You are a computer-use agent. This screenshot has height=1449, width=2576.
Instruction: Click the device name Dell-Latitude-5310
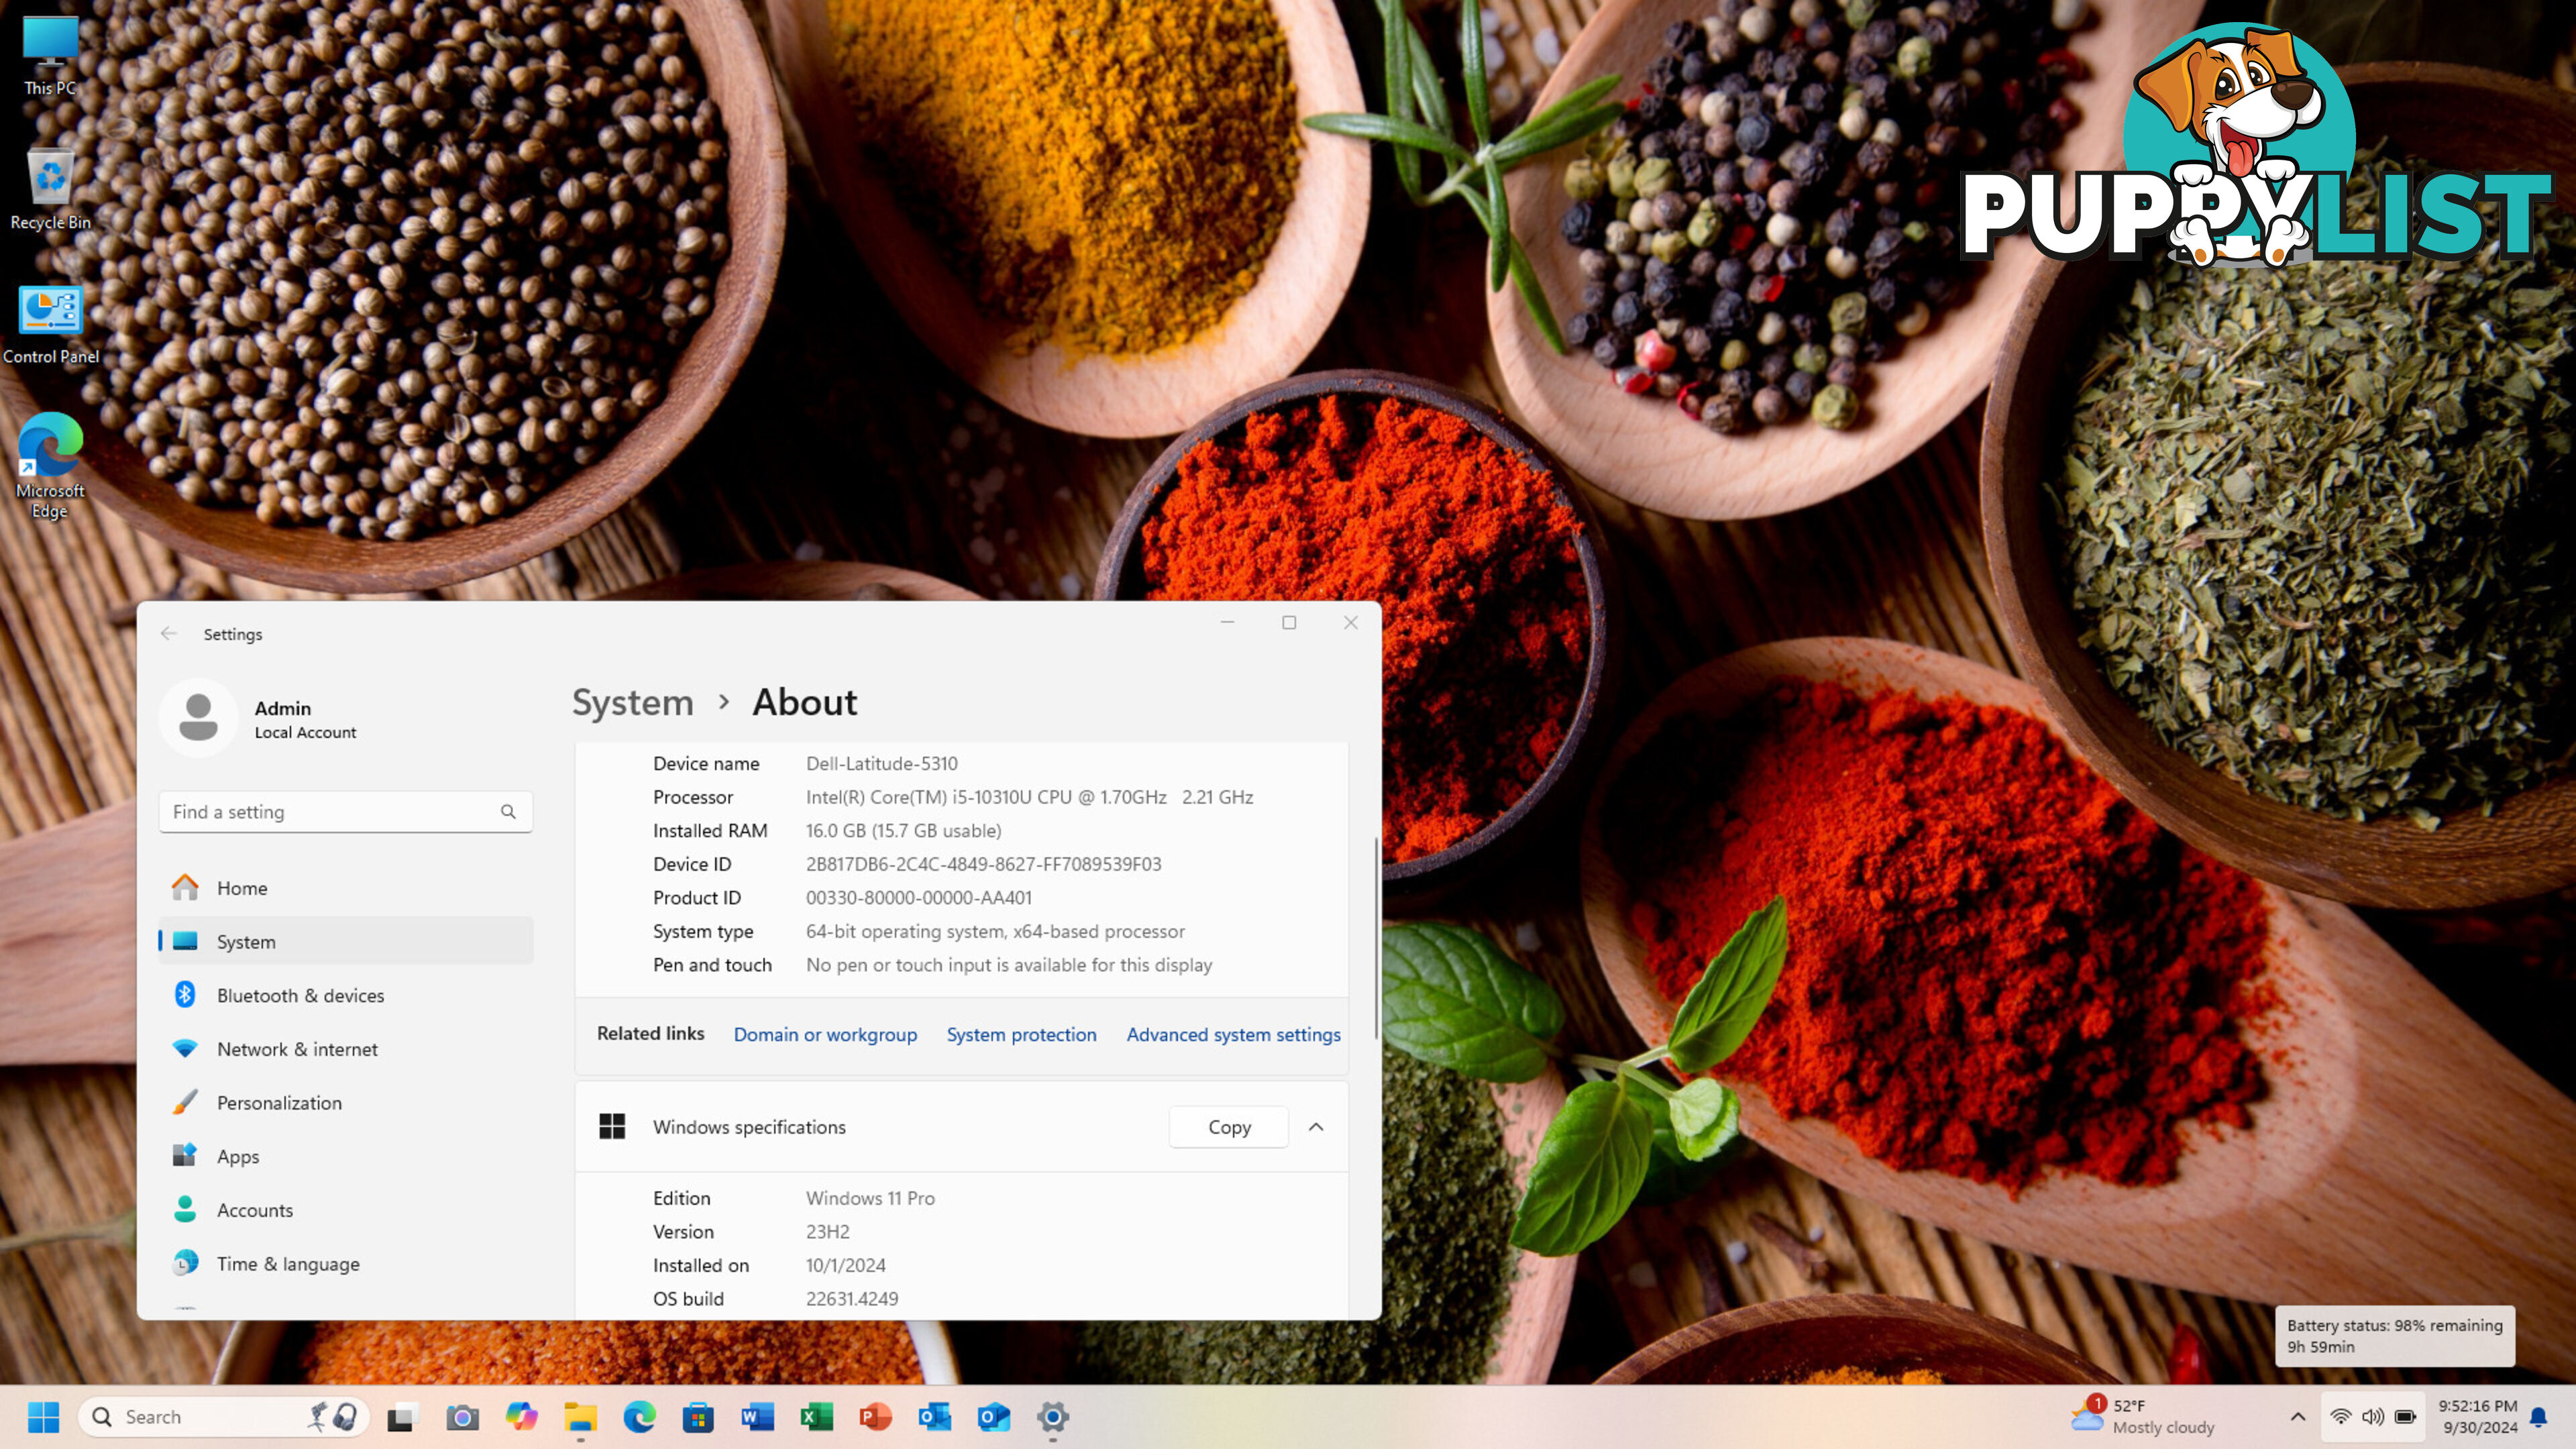point(882,764)
